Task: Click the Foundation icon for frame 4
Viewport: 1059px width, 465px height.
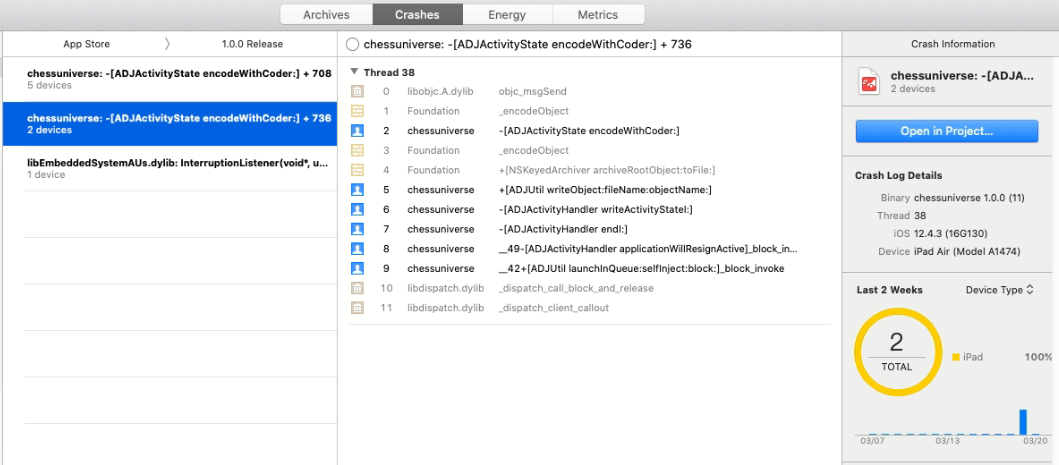Action: pyautogui.click(x=357, y=170)
